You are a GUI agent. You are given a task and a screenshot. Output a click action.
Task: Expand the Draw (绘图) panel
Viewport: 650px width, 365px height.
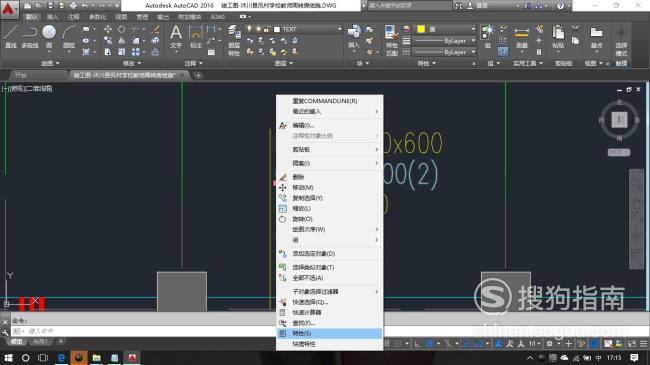tap(51, 63)
